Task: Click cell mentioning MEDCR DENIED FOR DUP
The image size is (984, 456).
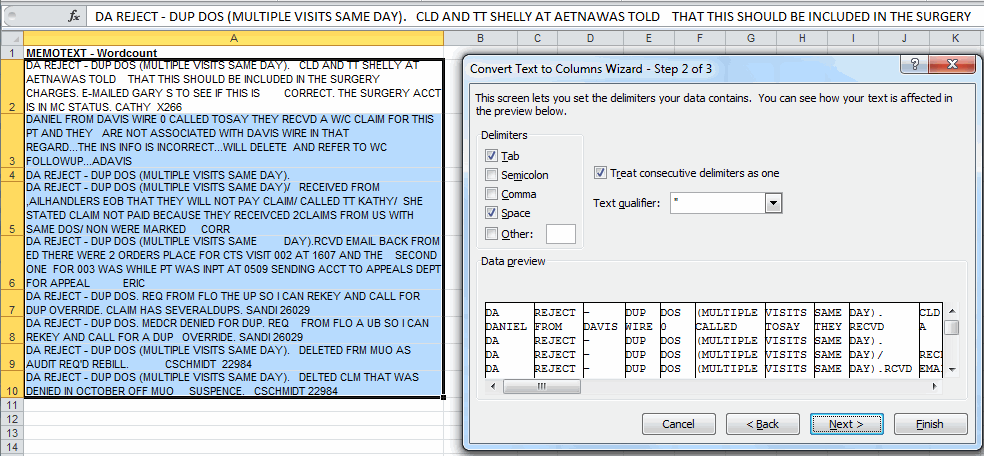Action: tap(233, 331)
